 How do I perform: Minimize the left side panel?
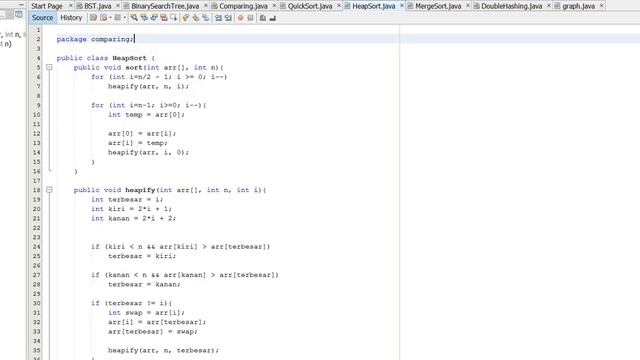click(21, 4)
